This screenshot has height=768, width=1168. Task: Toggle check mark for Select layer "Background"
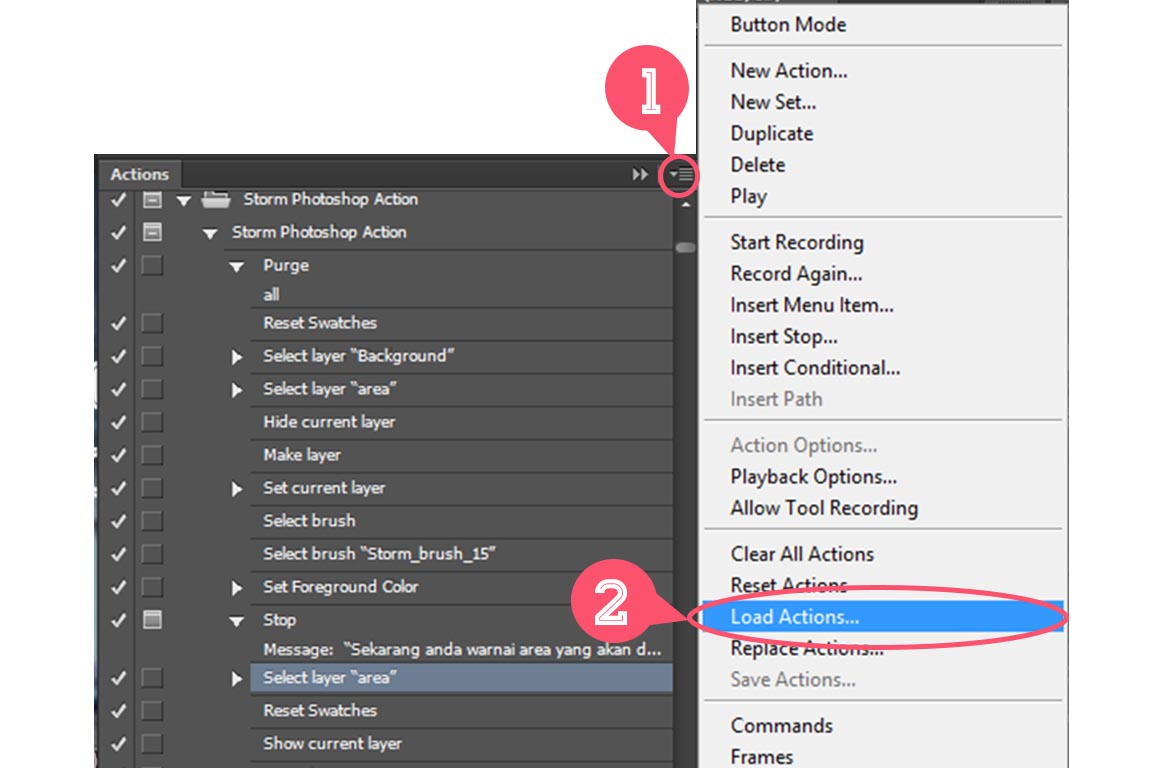(118, 356)
